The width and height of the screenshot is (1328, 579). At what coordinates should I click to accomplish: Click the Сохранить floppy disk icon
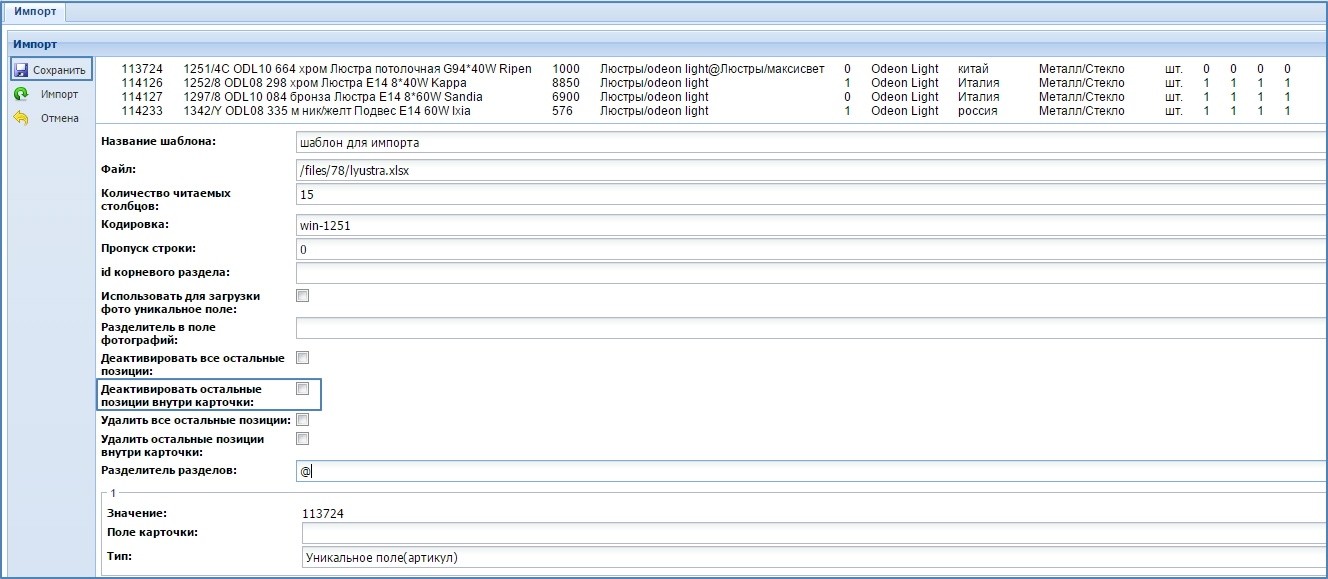tap(21, 70)
